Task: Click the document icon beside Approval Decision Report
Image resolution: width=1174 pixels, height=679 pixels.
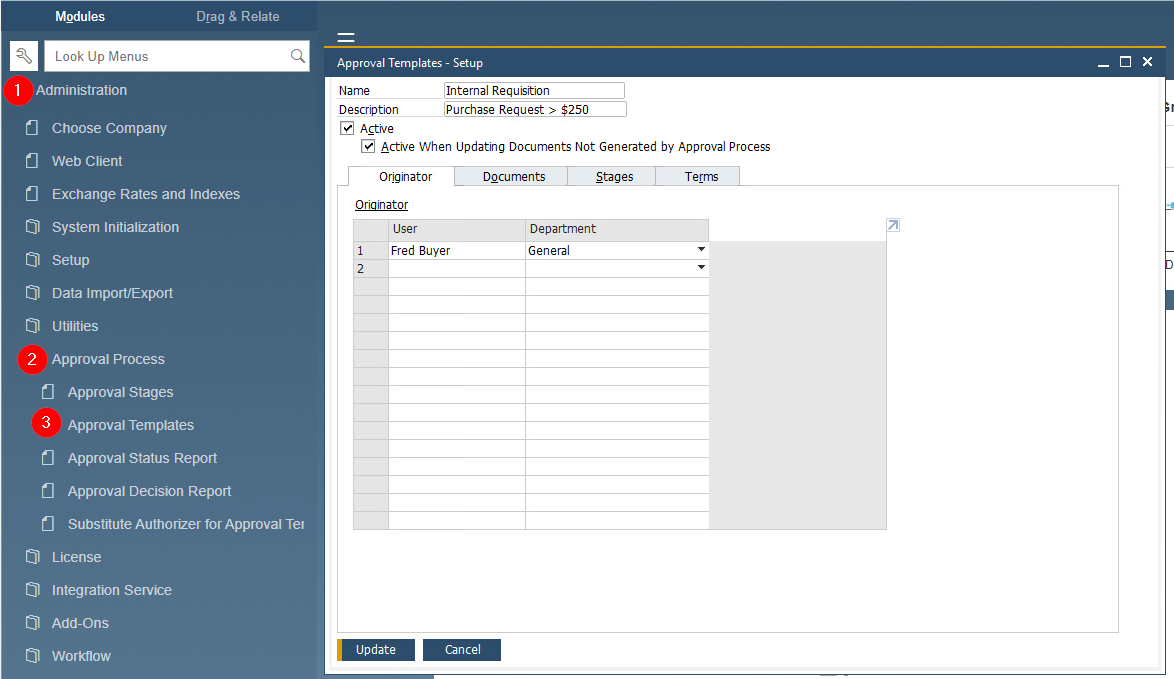Action: pos(48,490)
